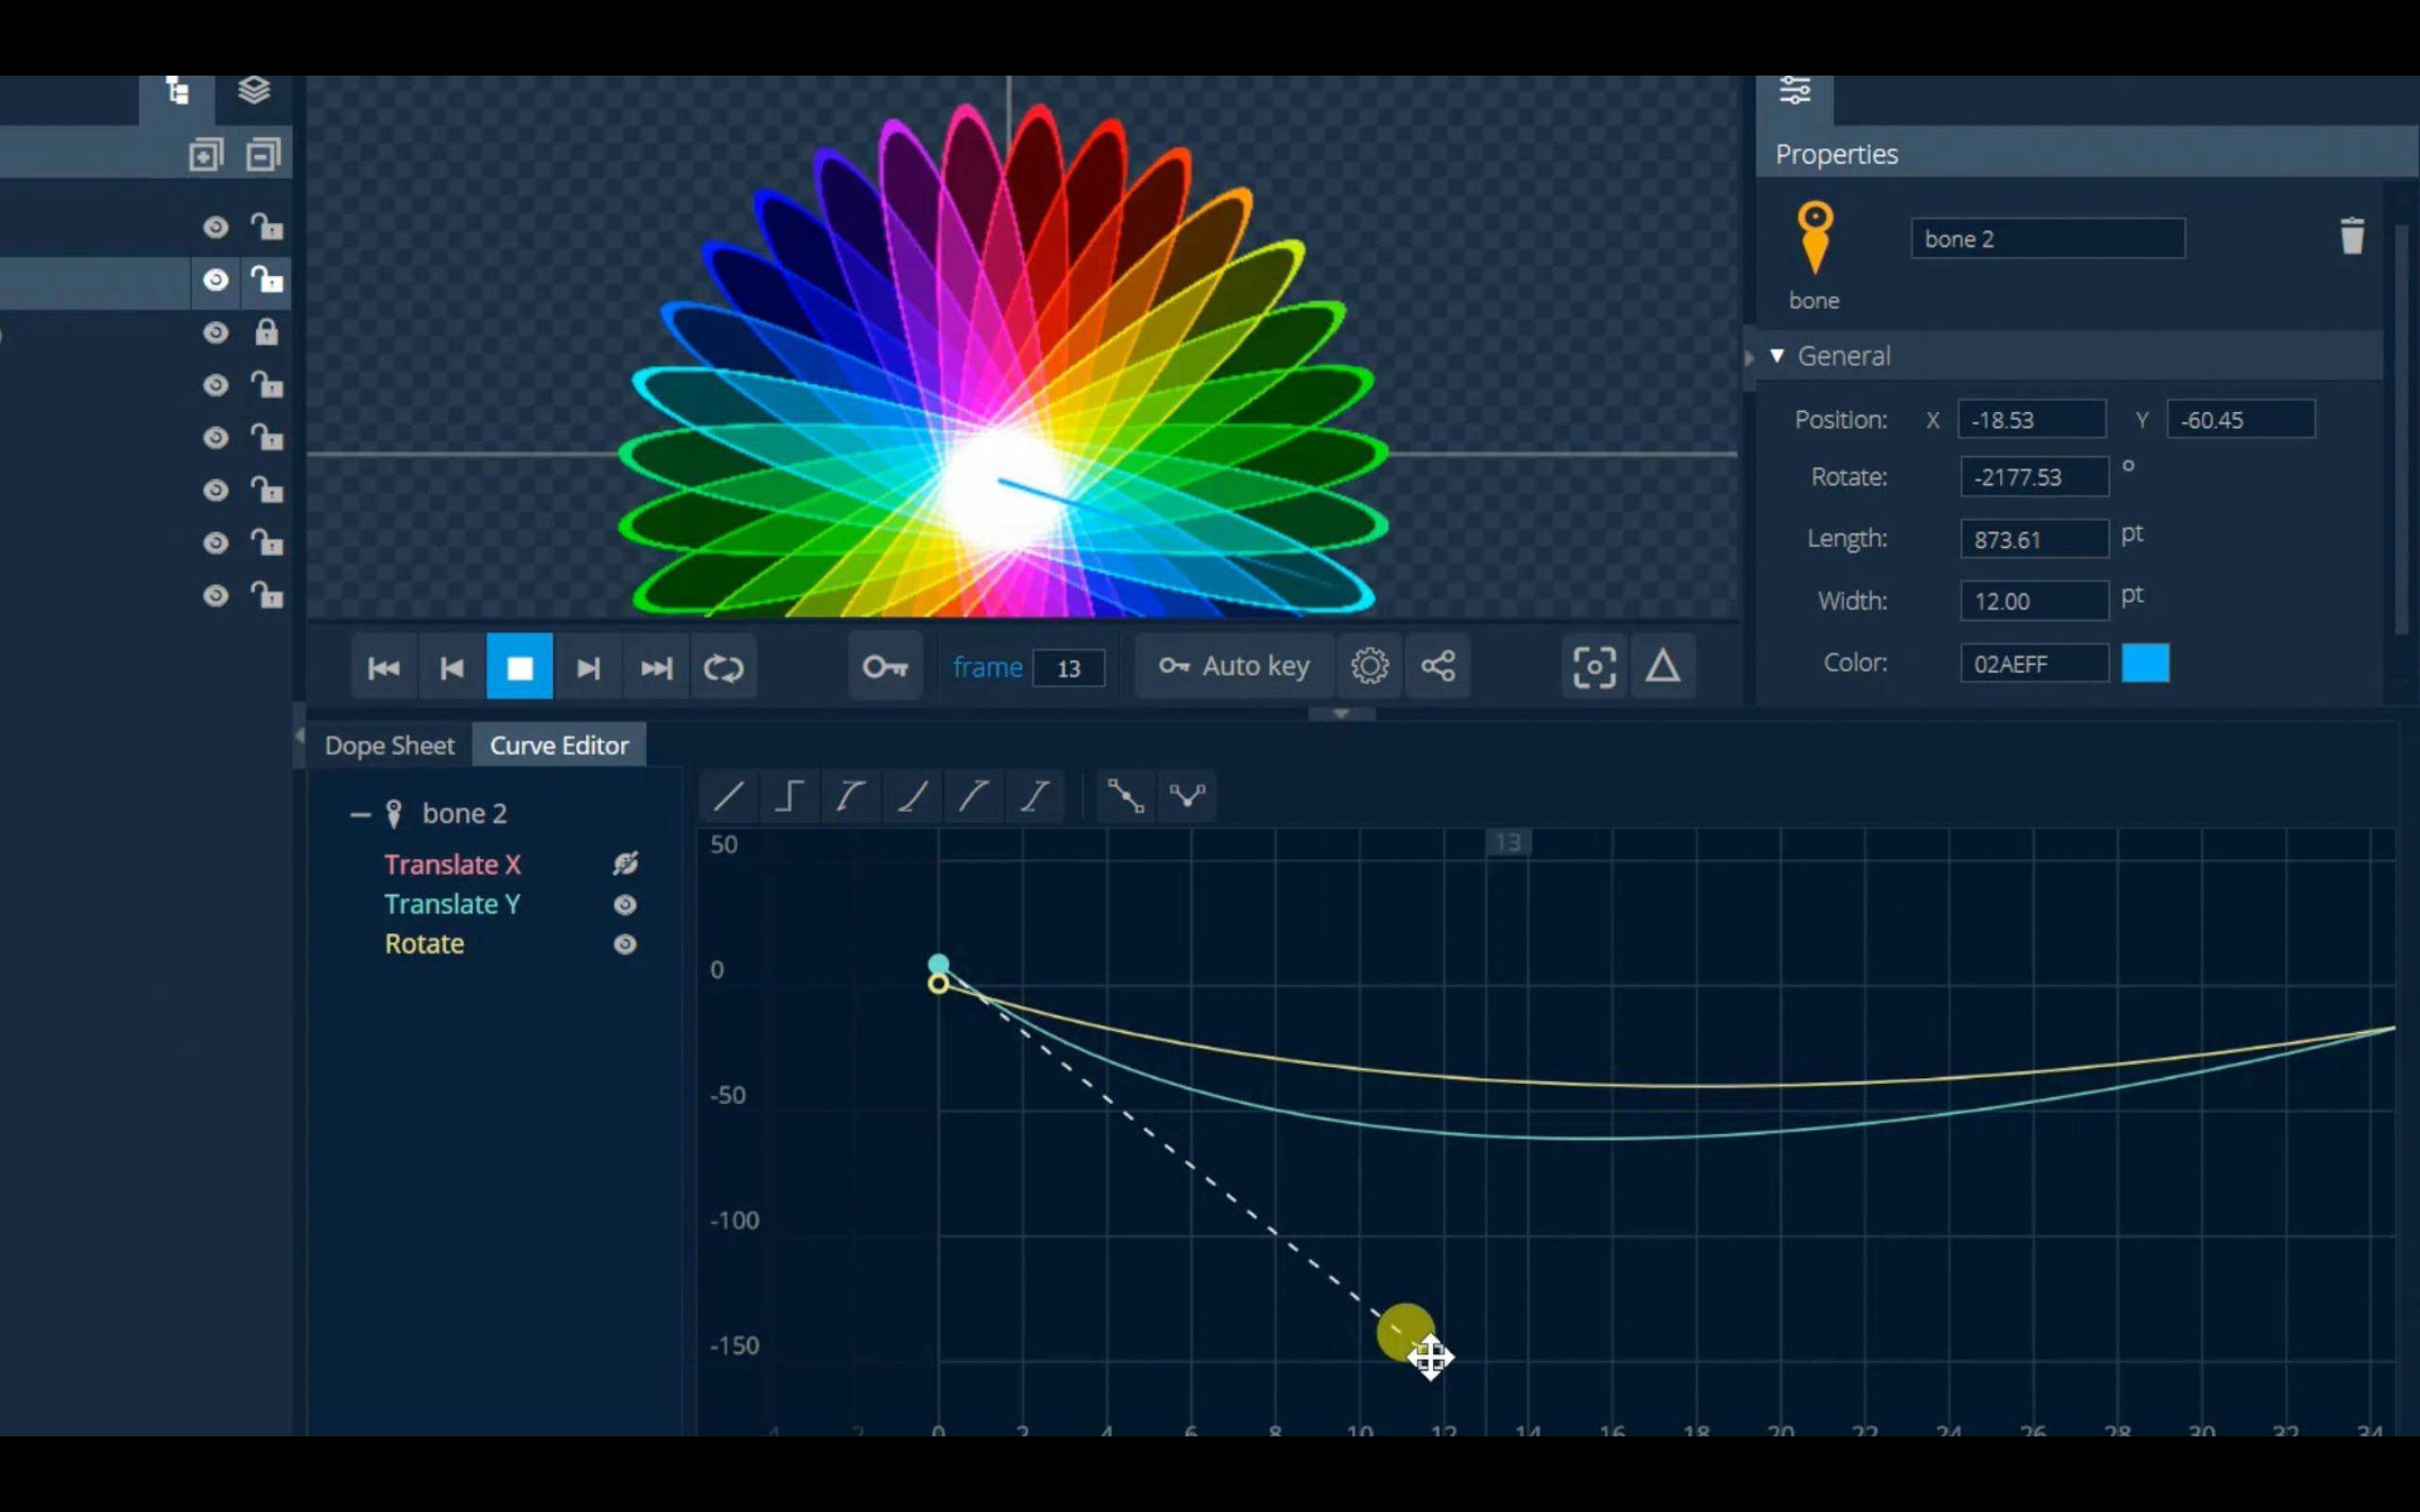This screenshot has height=1512, width=2420.
Task: Stop playback with the stop button
Action: tap(519, 667)
